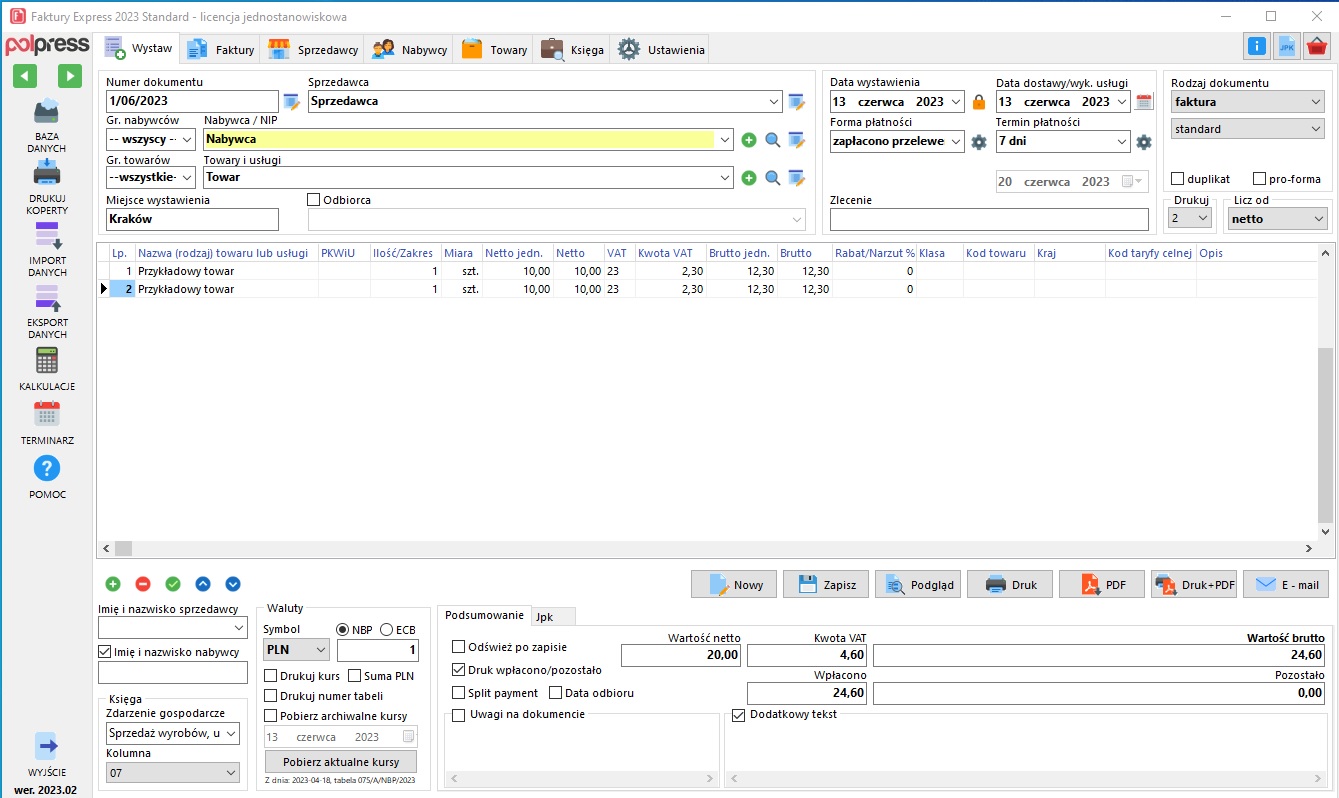Click green right arrow navigation button
The width and height of the screenshot is (1339, 798).
coord(69,76)
